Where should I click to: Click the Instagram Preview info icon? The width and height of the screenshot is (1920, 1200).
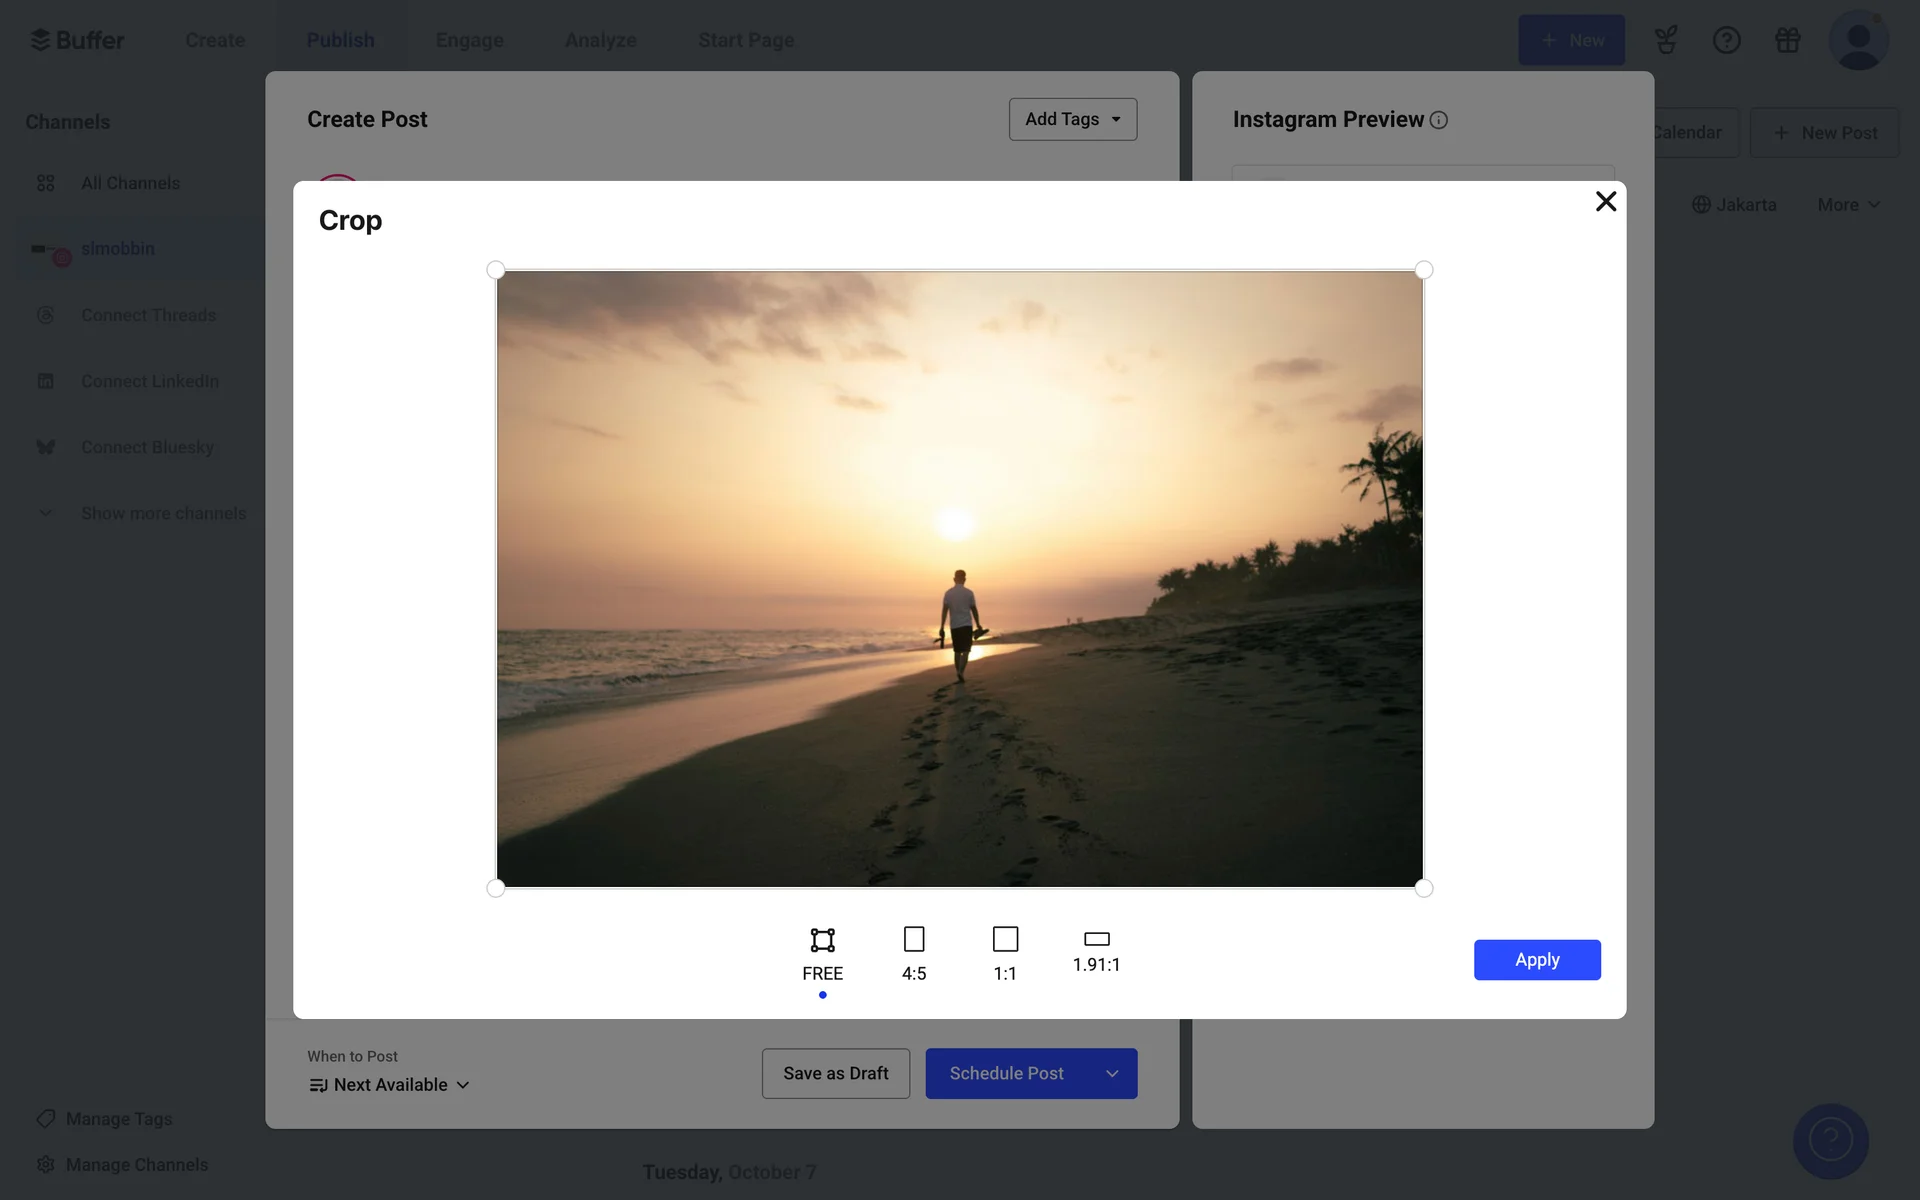[x=1439, y=120]
